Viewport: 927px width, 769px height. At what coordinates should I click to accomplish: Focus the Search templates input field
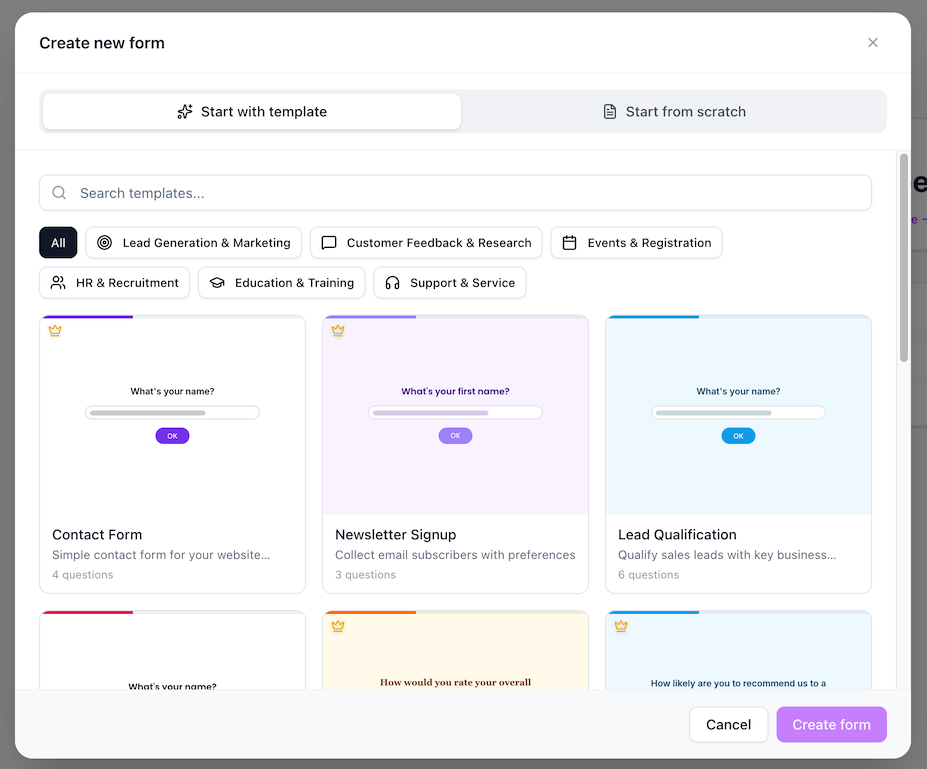tap(470, 193)
